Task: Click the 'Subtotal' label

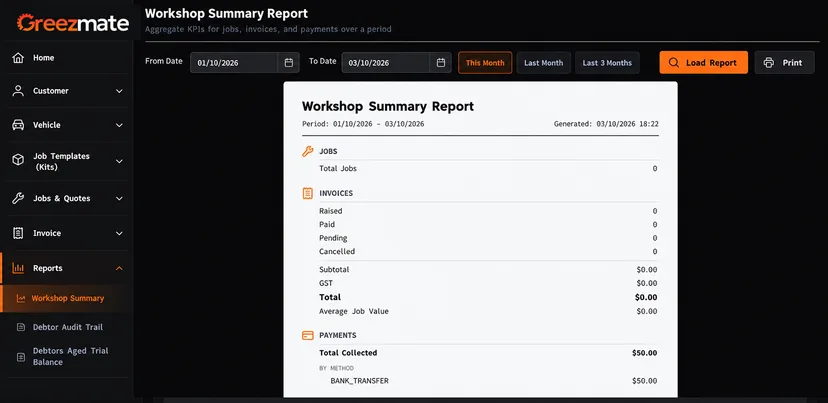Action: coord(334,270)
